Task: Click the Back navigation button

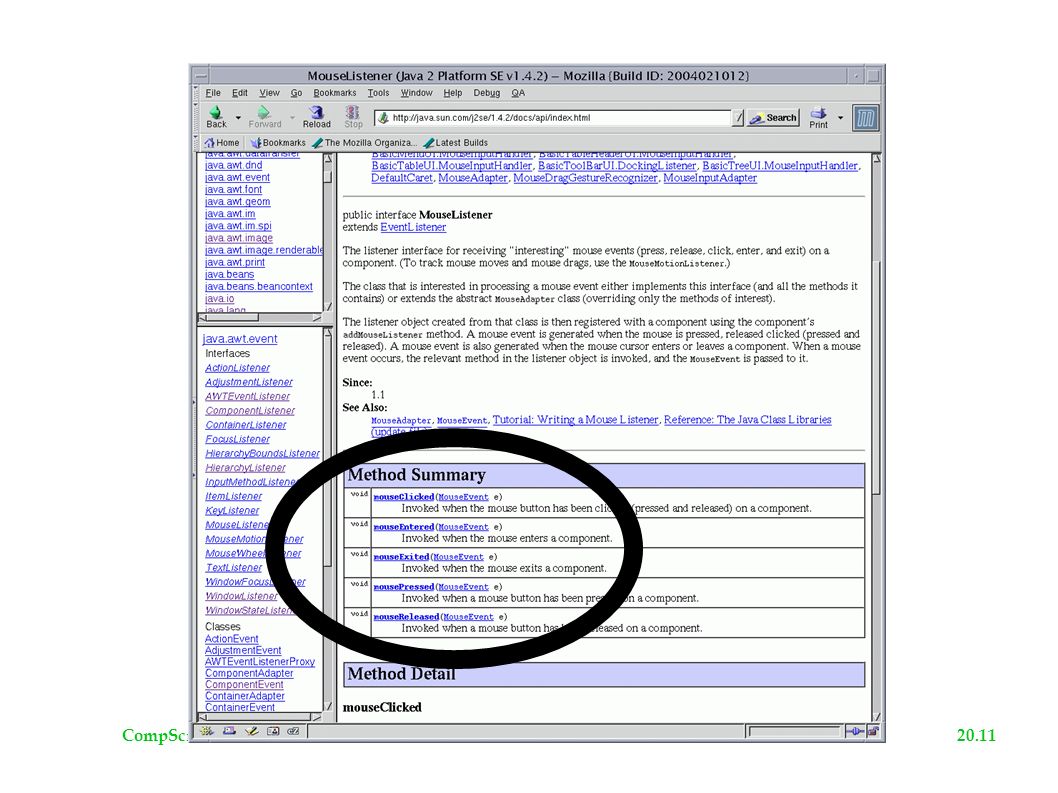Action: (217, 117)
